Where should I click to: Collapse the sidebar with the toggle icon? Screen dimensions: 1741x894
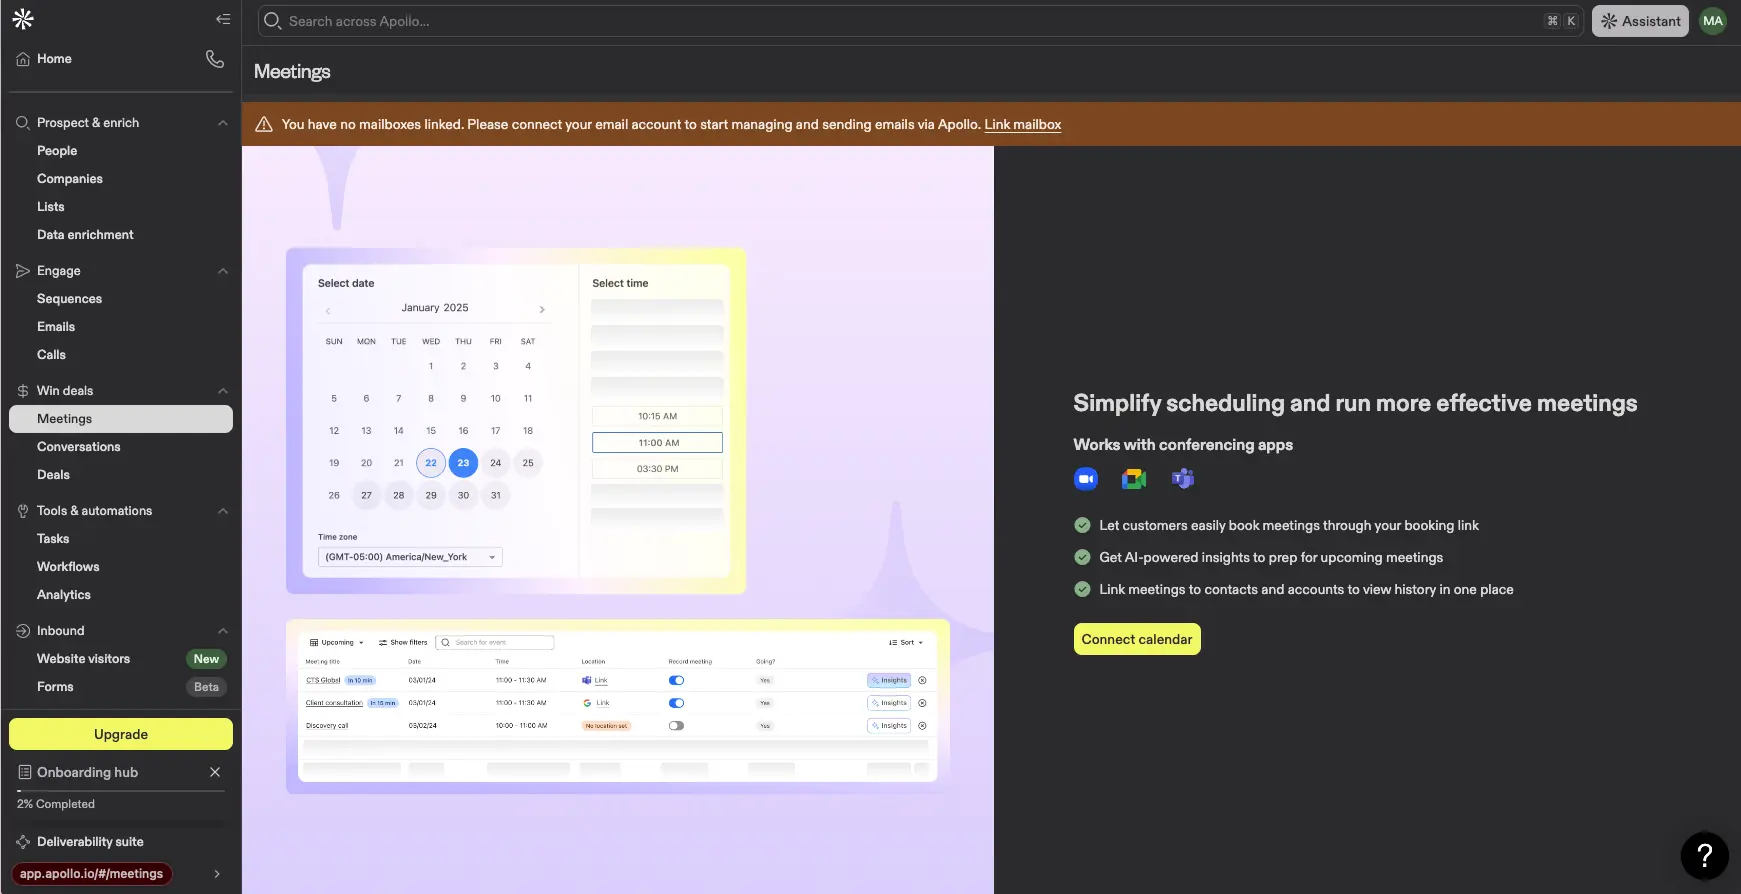(x=223, y=19)
